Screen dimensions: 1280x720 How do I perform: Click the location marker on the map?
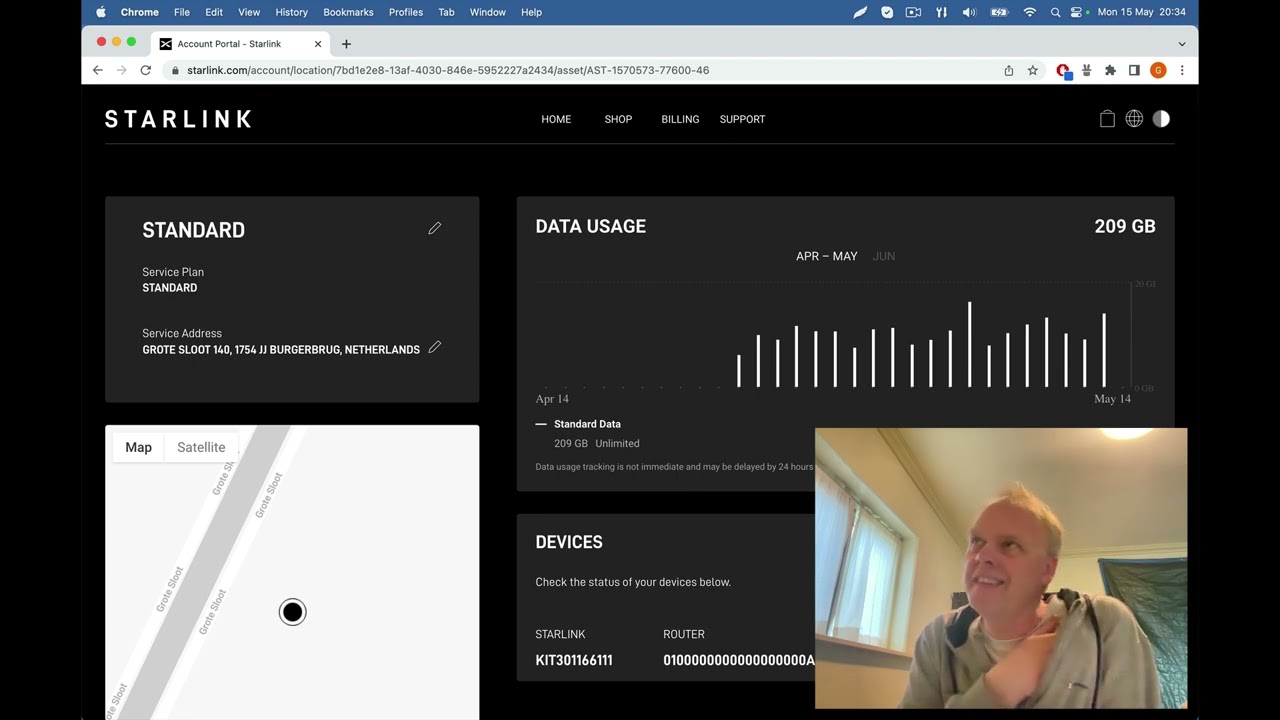292,612
